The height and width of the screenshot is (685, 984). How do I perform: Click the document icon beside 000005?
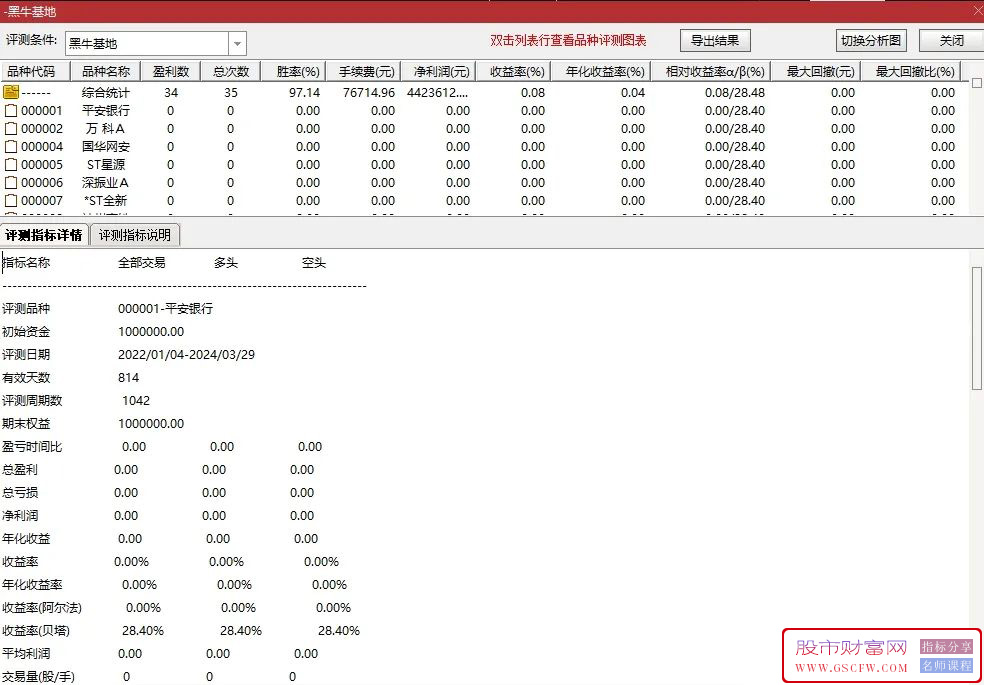click(x=11, y=165)
